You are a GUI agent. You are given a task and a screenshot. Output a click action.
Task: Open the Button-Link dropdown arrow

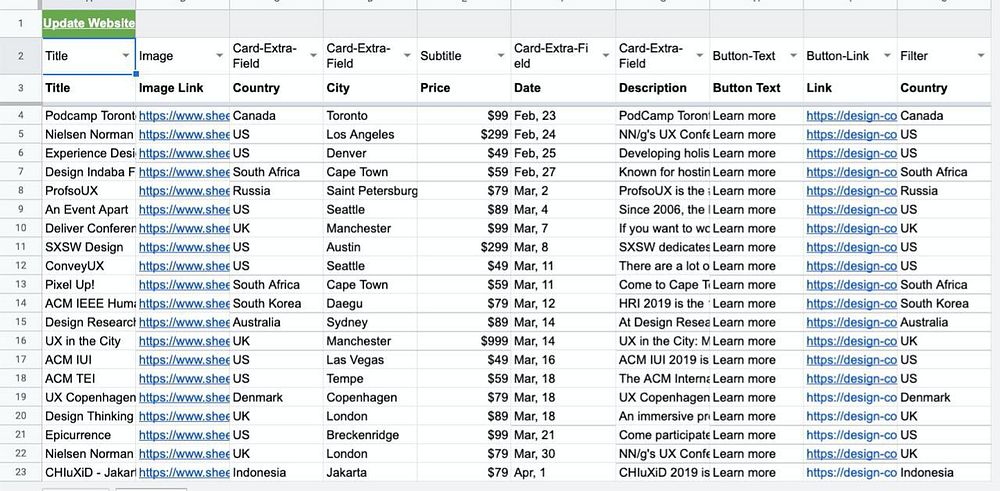point(887,56)
